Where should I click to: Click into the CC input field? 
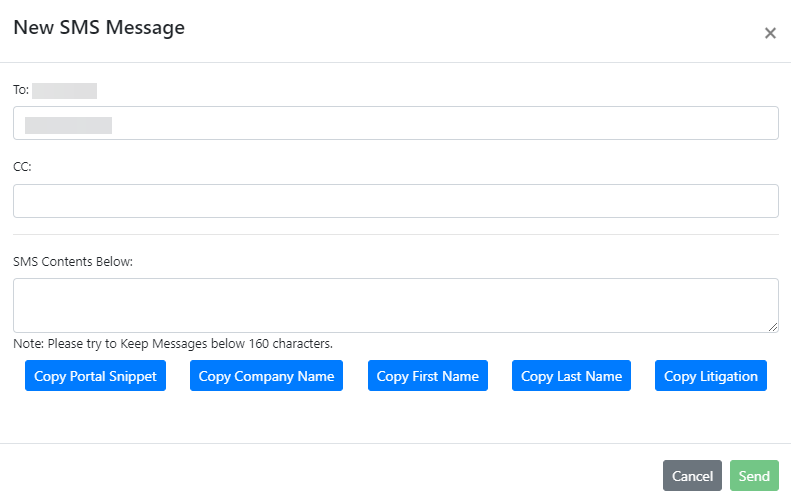395,201
